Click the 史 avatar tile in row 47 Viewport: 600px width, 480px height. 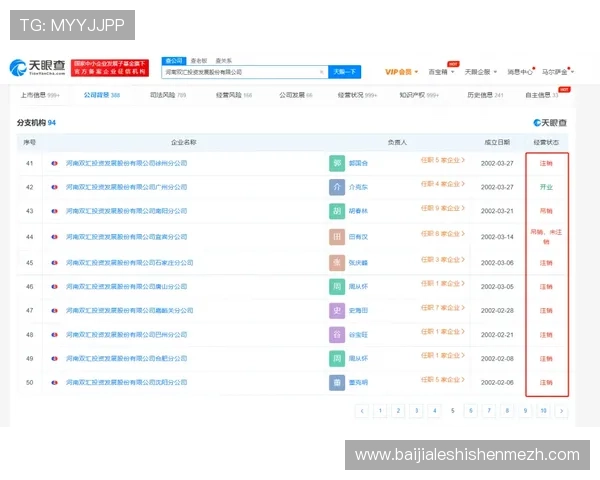click(337, 310)
